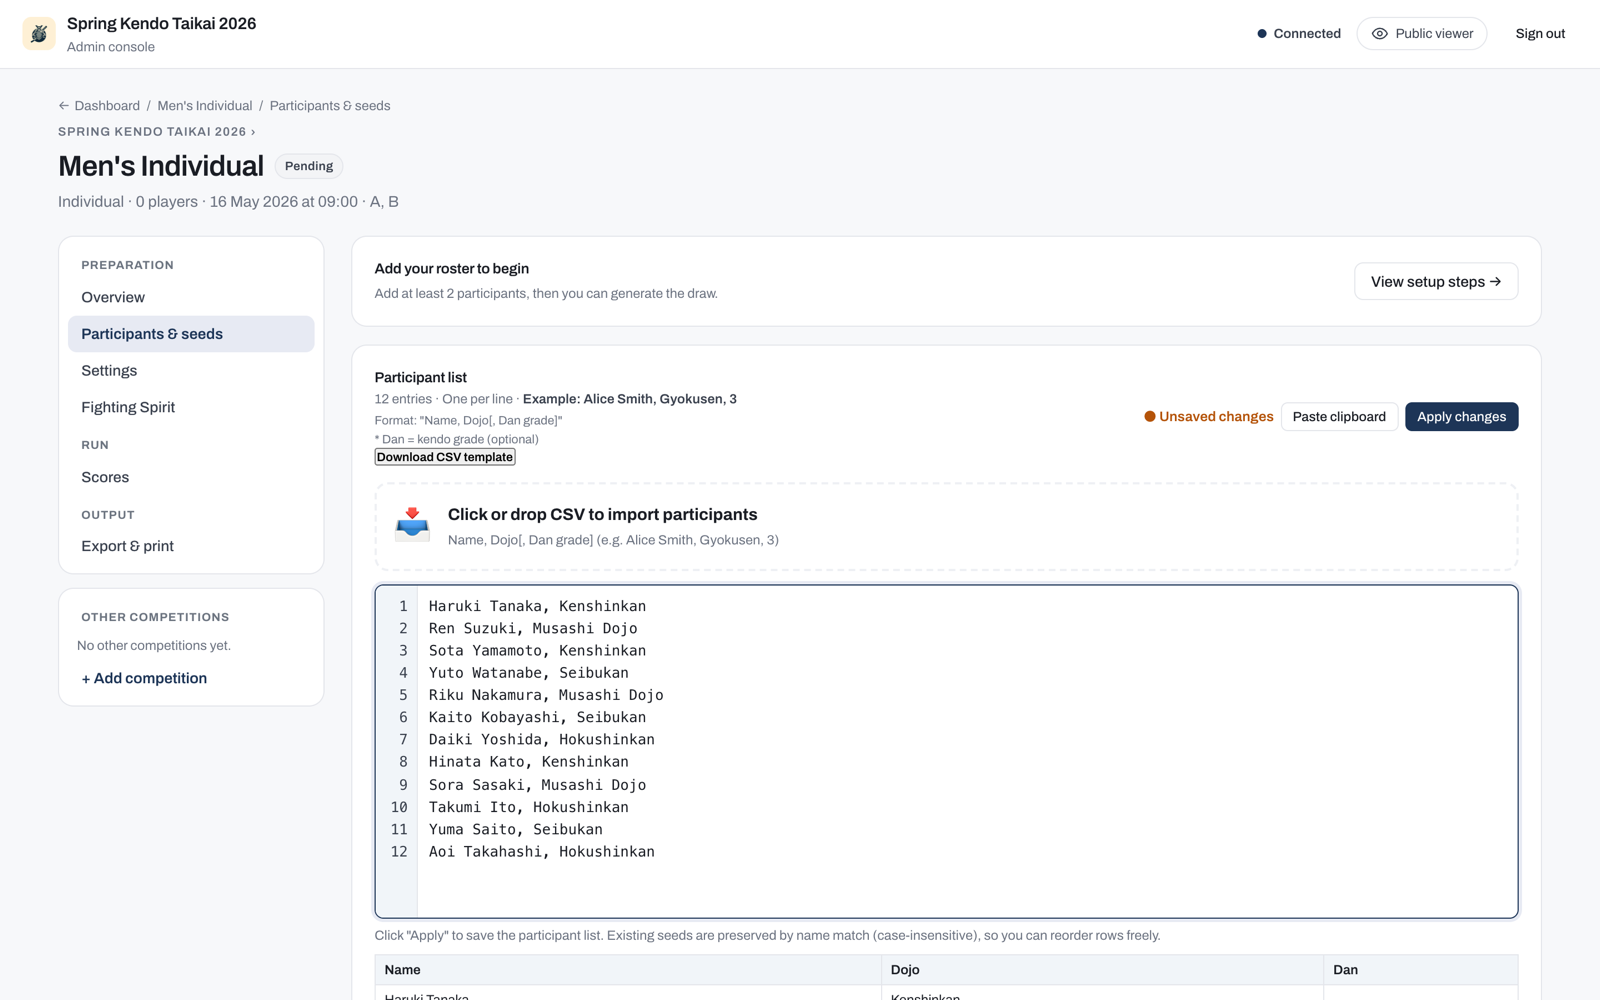Click Apply changes button

(1461, 417)
